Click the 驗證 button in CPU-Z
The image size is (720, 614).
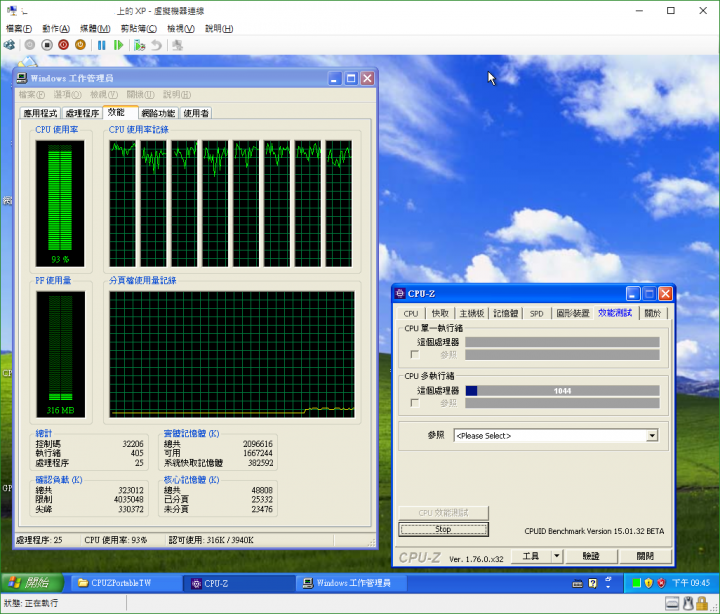tap(591, 556)
